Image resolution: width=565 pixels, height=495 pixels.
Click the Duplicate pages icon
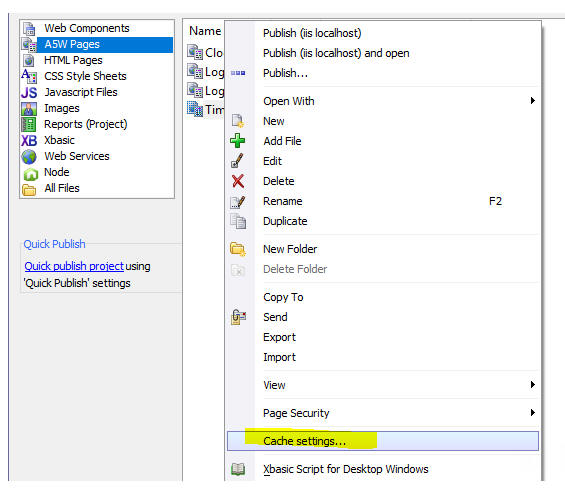tap(238, 221)
